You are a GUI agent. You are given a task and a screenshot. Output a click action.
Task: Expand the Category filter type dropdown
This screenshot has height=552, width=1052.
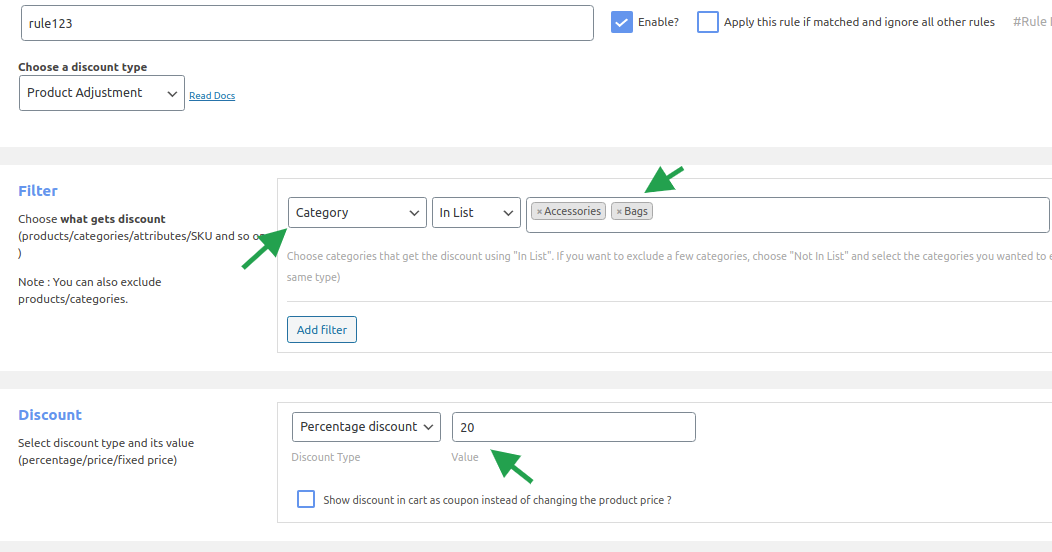(358, 213)
